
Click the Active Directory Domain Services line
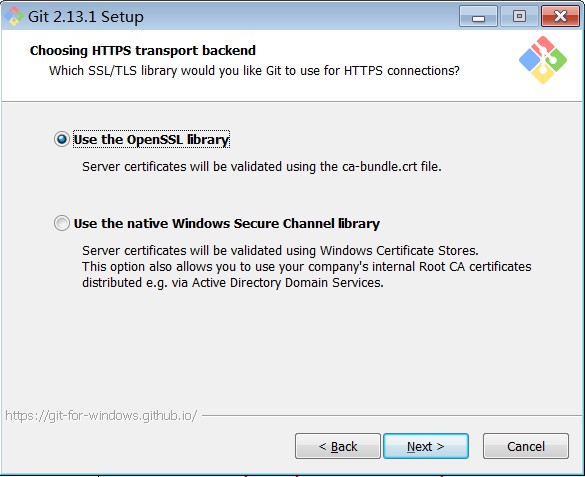click(233, 283)
